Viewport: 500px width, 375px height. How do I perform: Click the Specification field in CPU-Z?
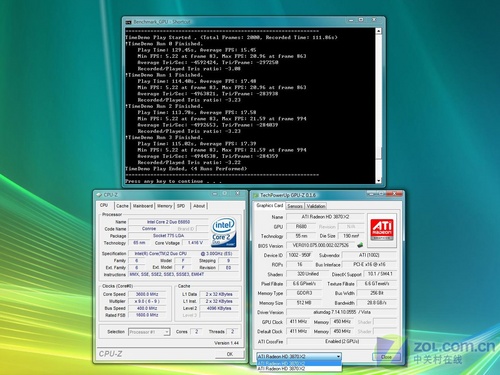184,254
